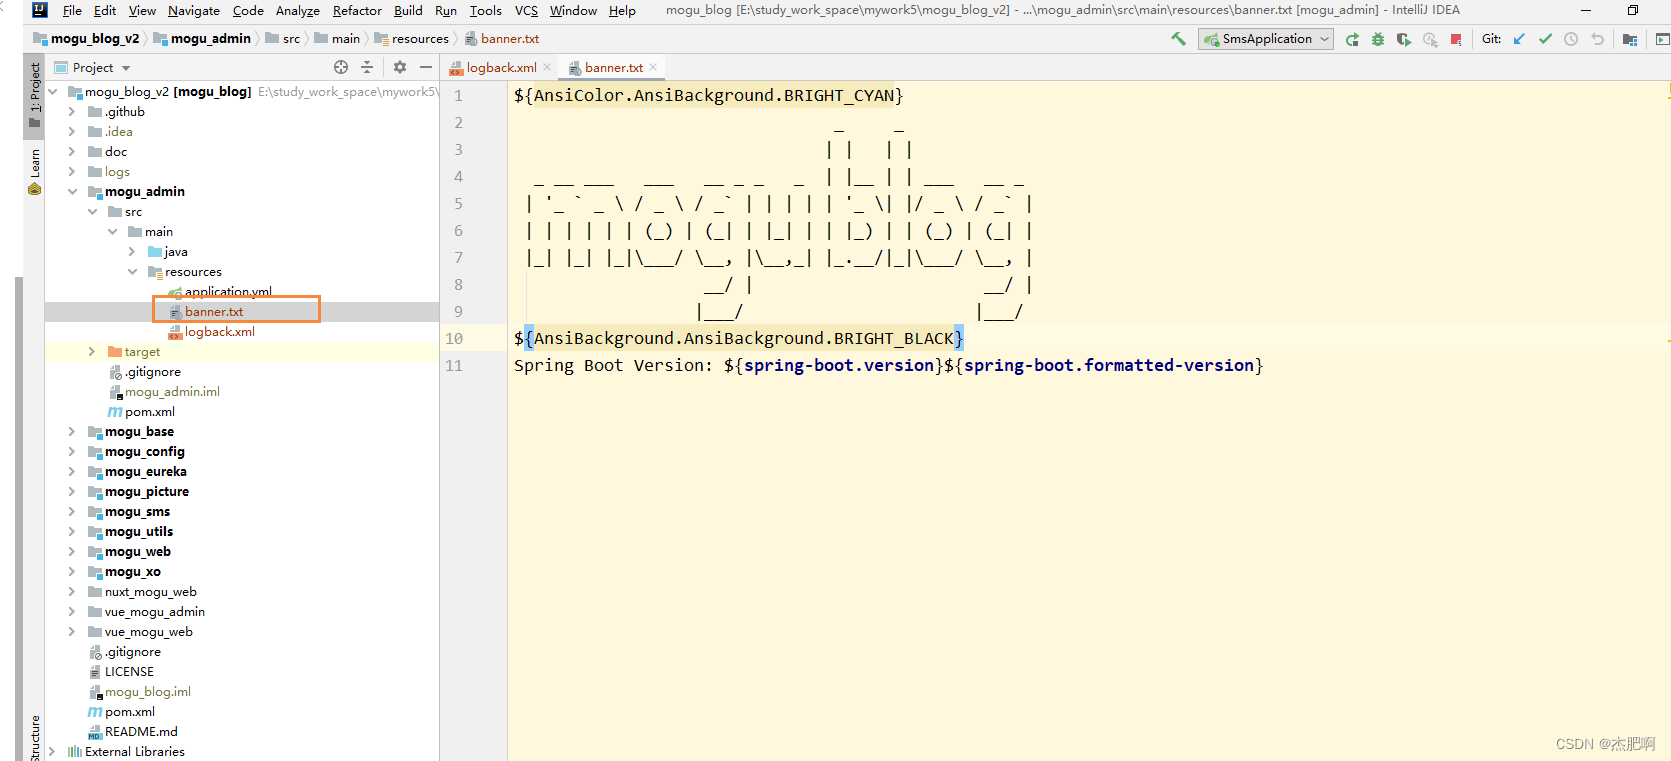Open Project panel settings gear
Screen dimensions: 1671x761
[400, 67]
